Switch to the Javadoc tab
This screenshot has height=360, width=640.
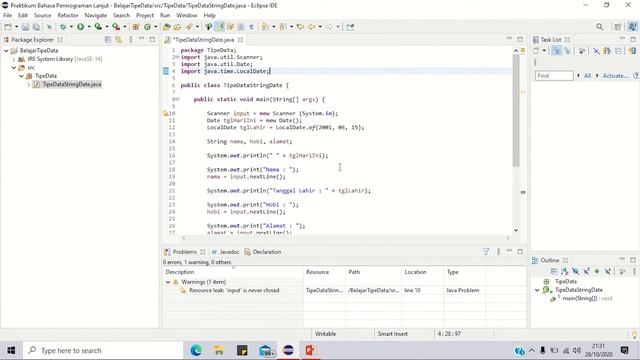pyautogui.click(x=225, y=252)
